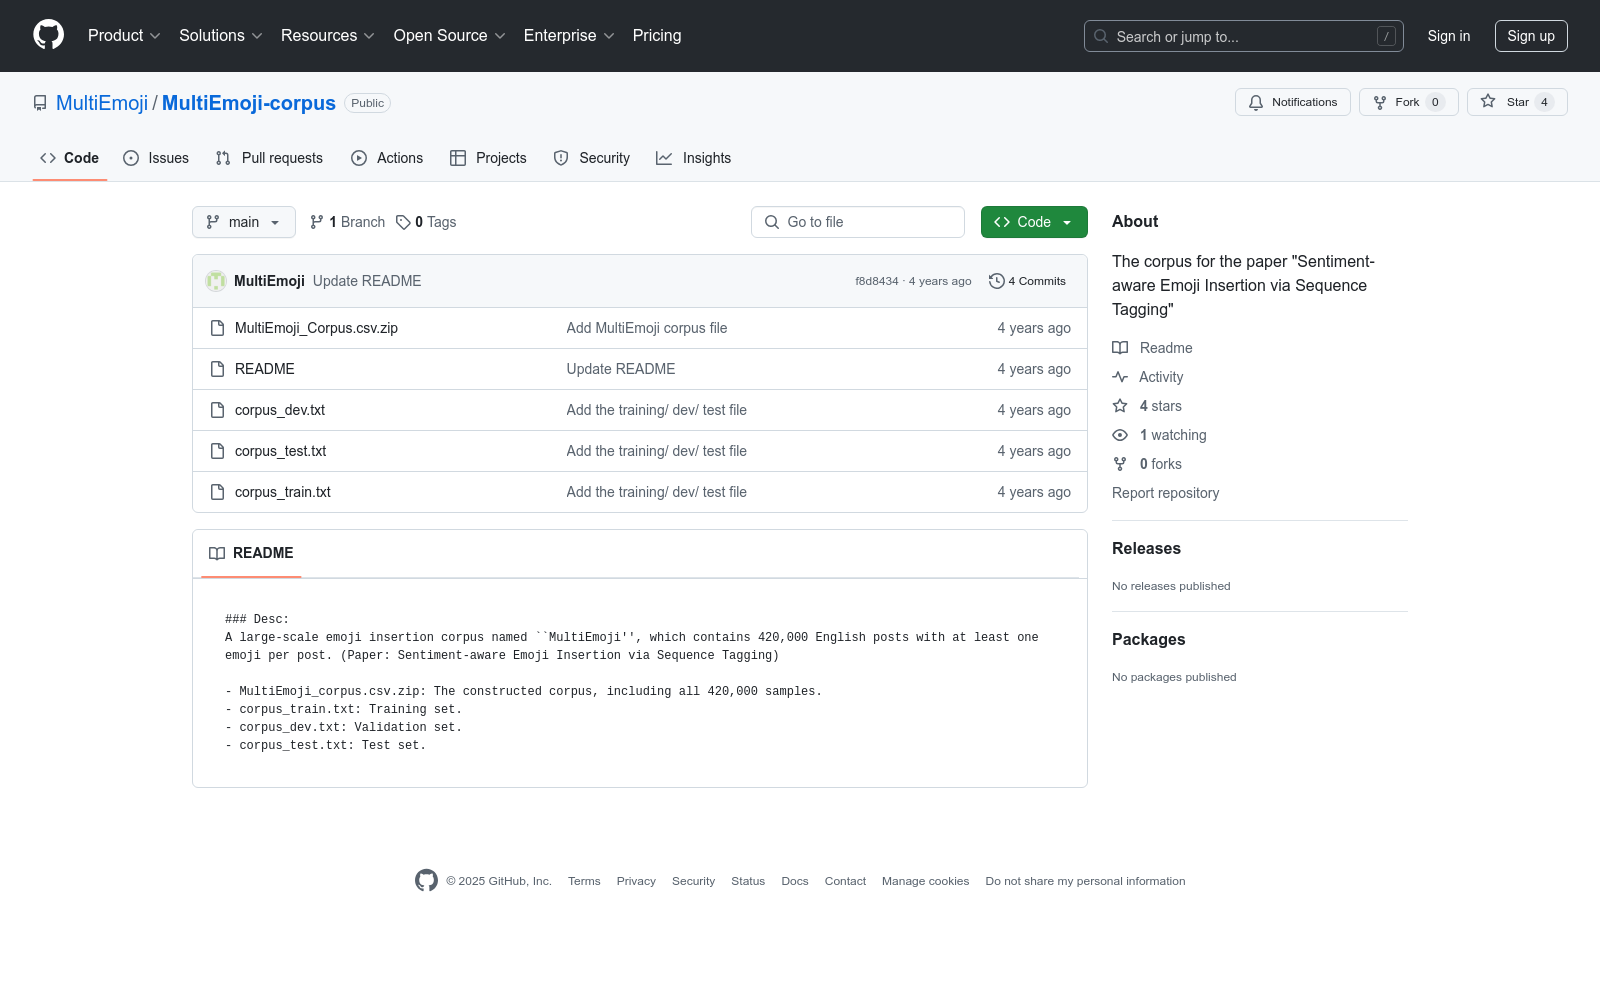
Task: Open the footer Terms link
Action: coord(584,881)
